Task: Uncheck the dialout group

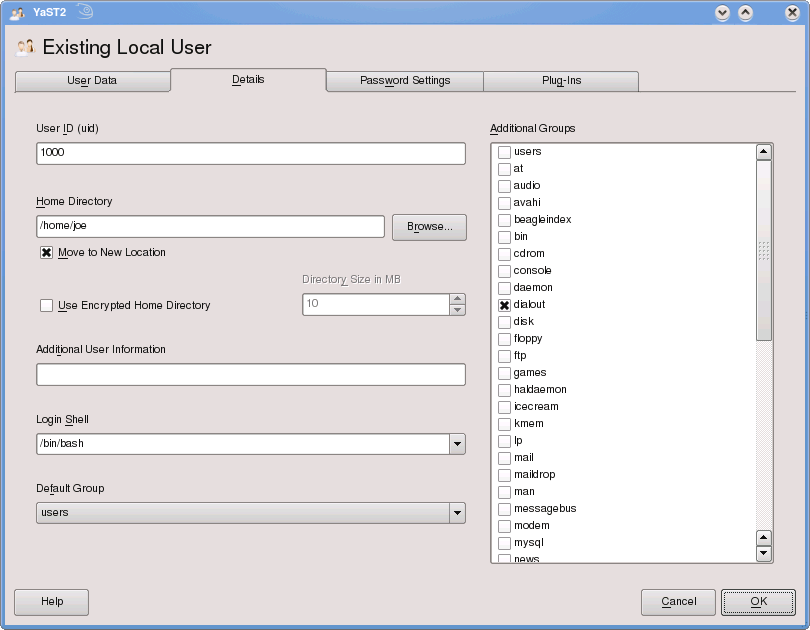Action: point(504,305)
